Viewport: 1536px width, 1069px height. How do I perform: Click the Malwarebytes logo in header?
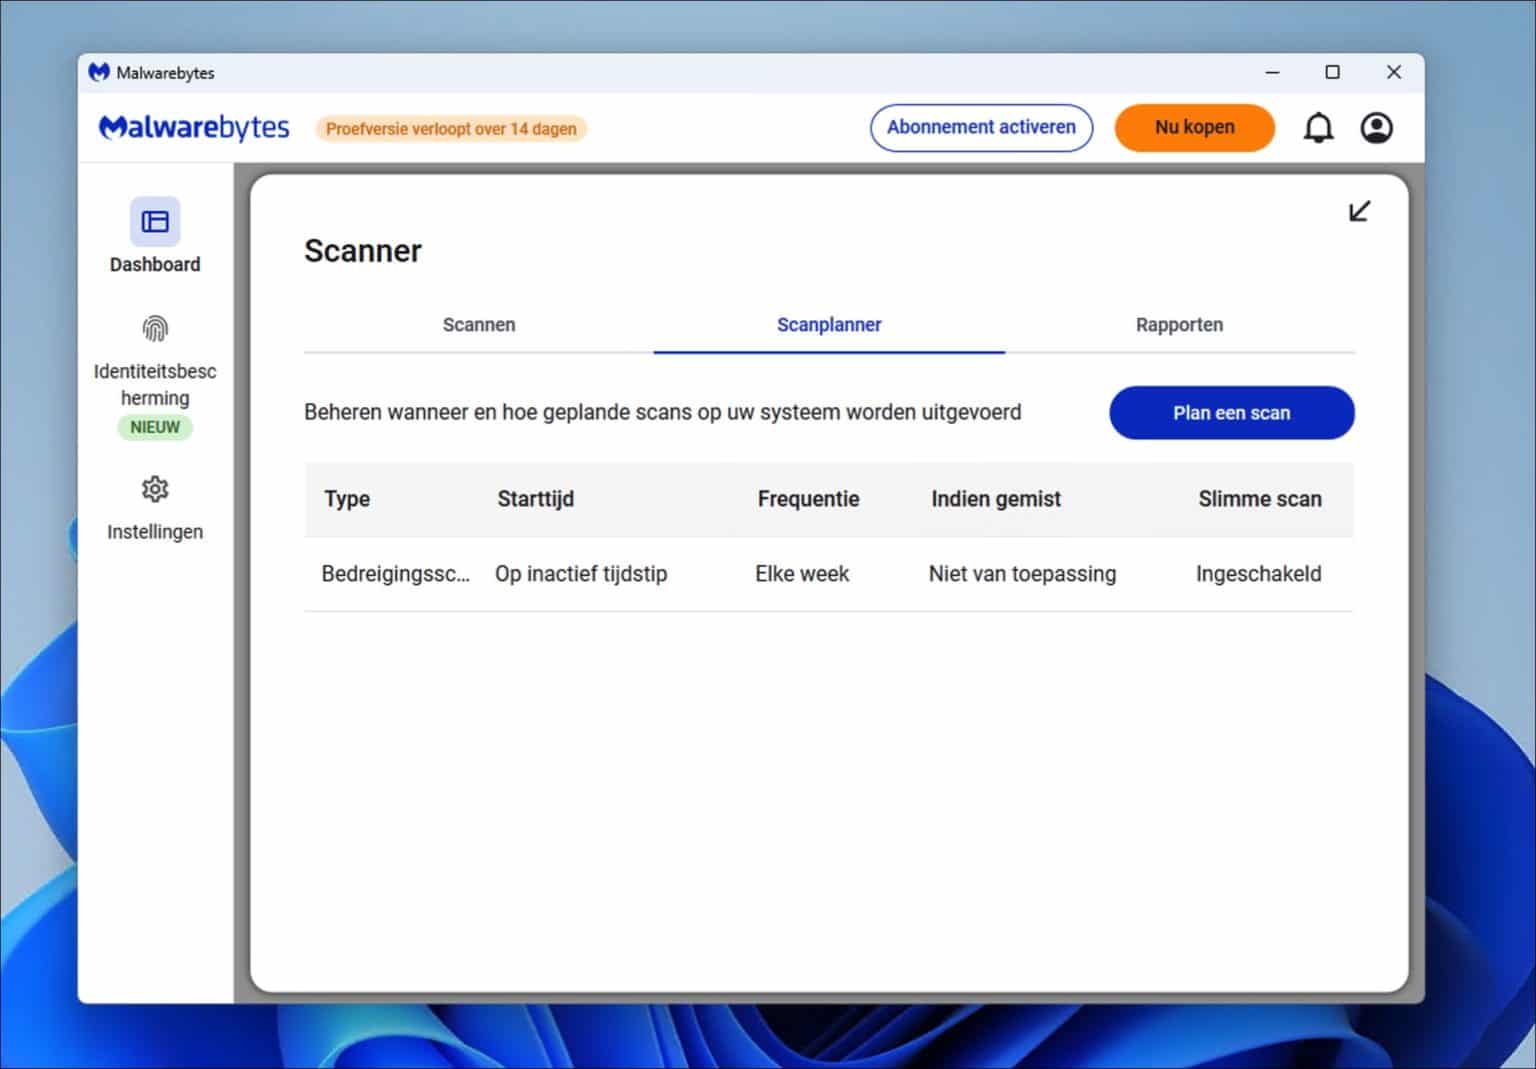[194, 128]
